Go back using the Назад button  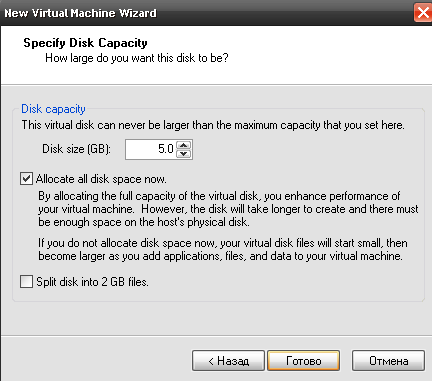click(228, 361)
